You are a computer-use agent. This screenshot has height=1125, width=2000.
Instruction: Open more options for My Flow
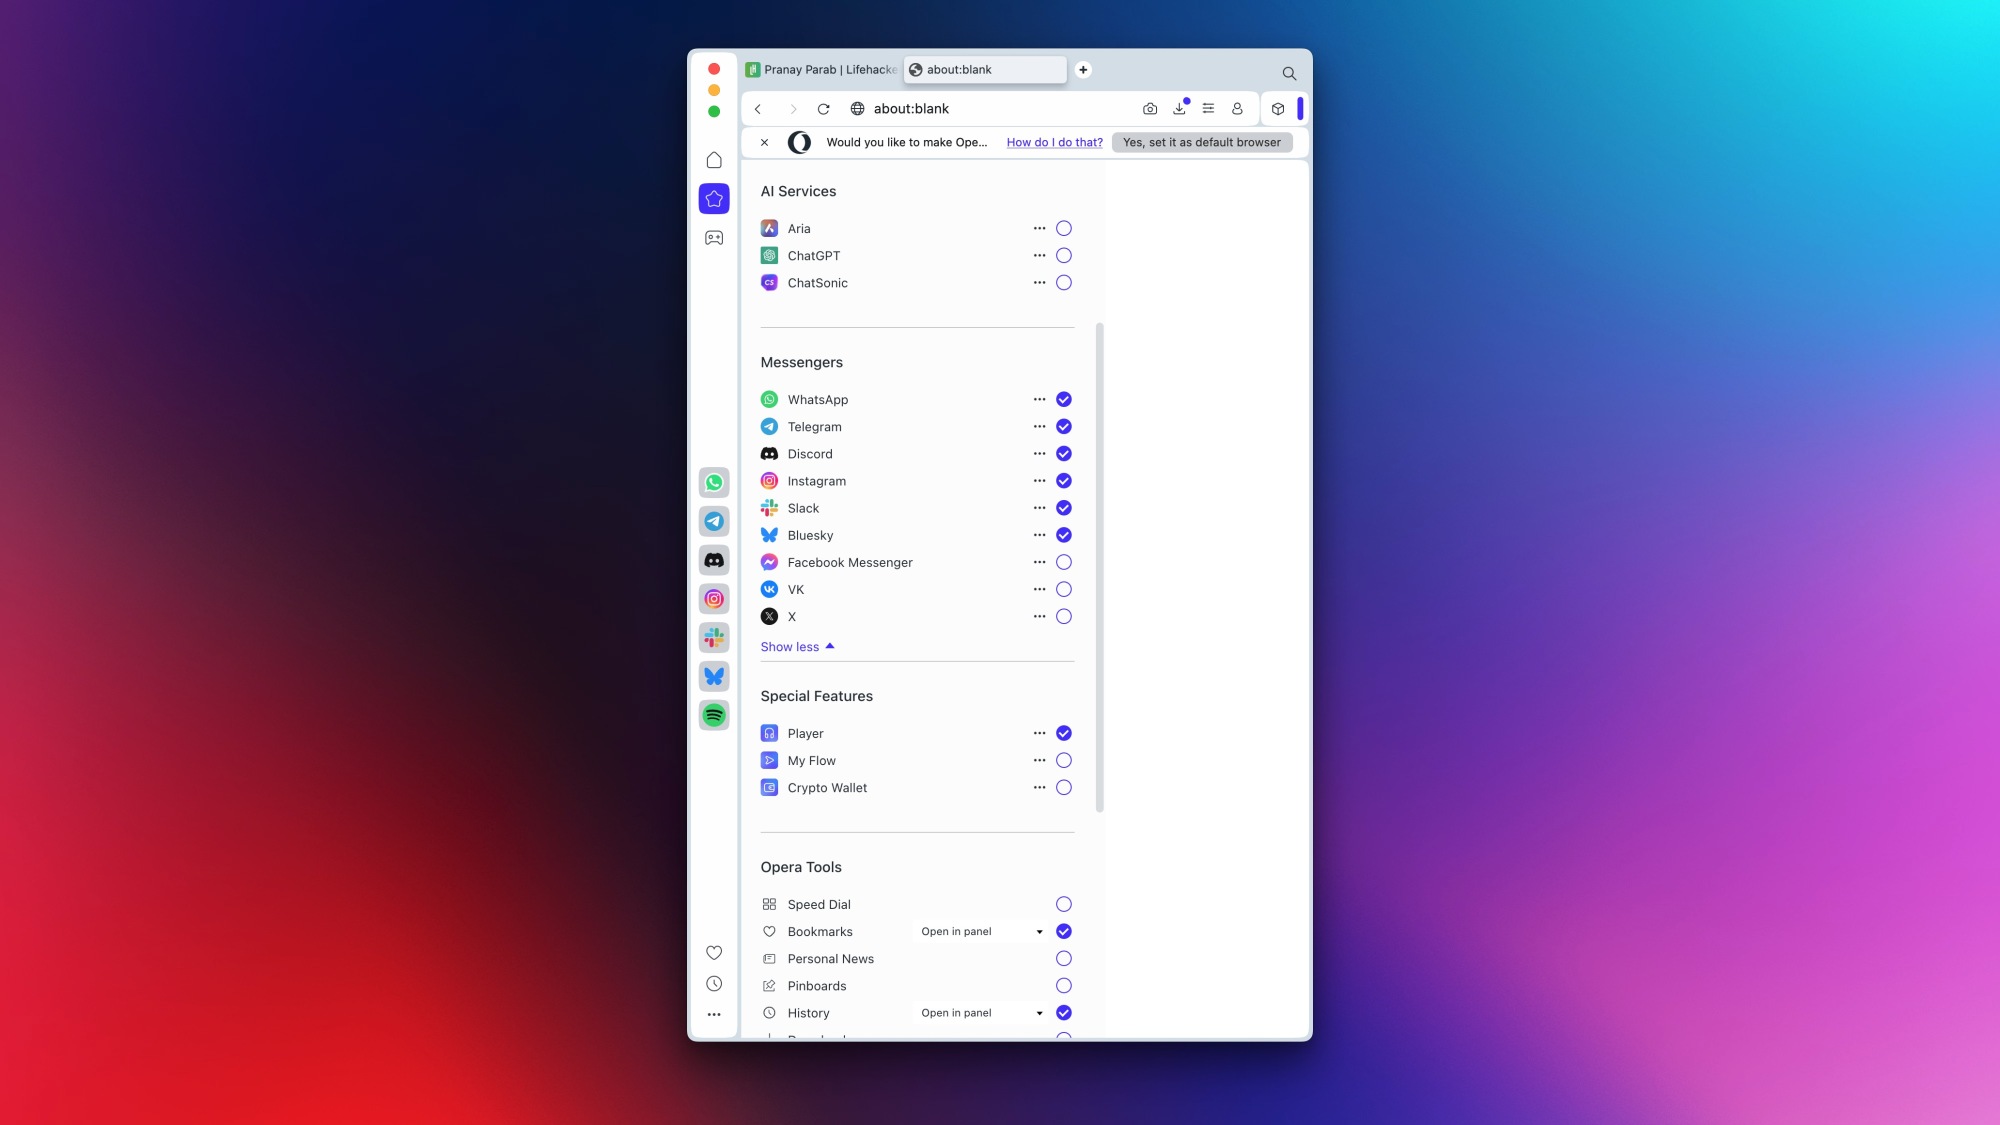(x=1040, y=761)
